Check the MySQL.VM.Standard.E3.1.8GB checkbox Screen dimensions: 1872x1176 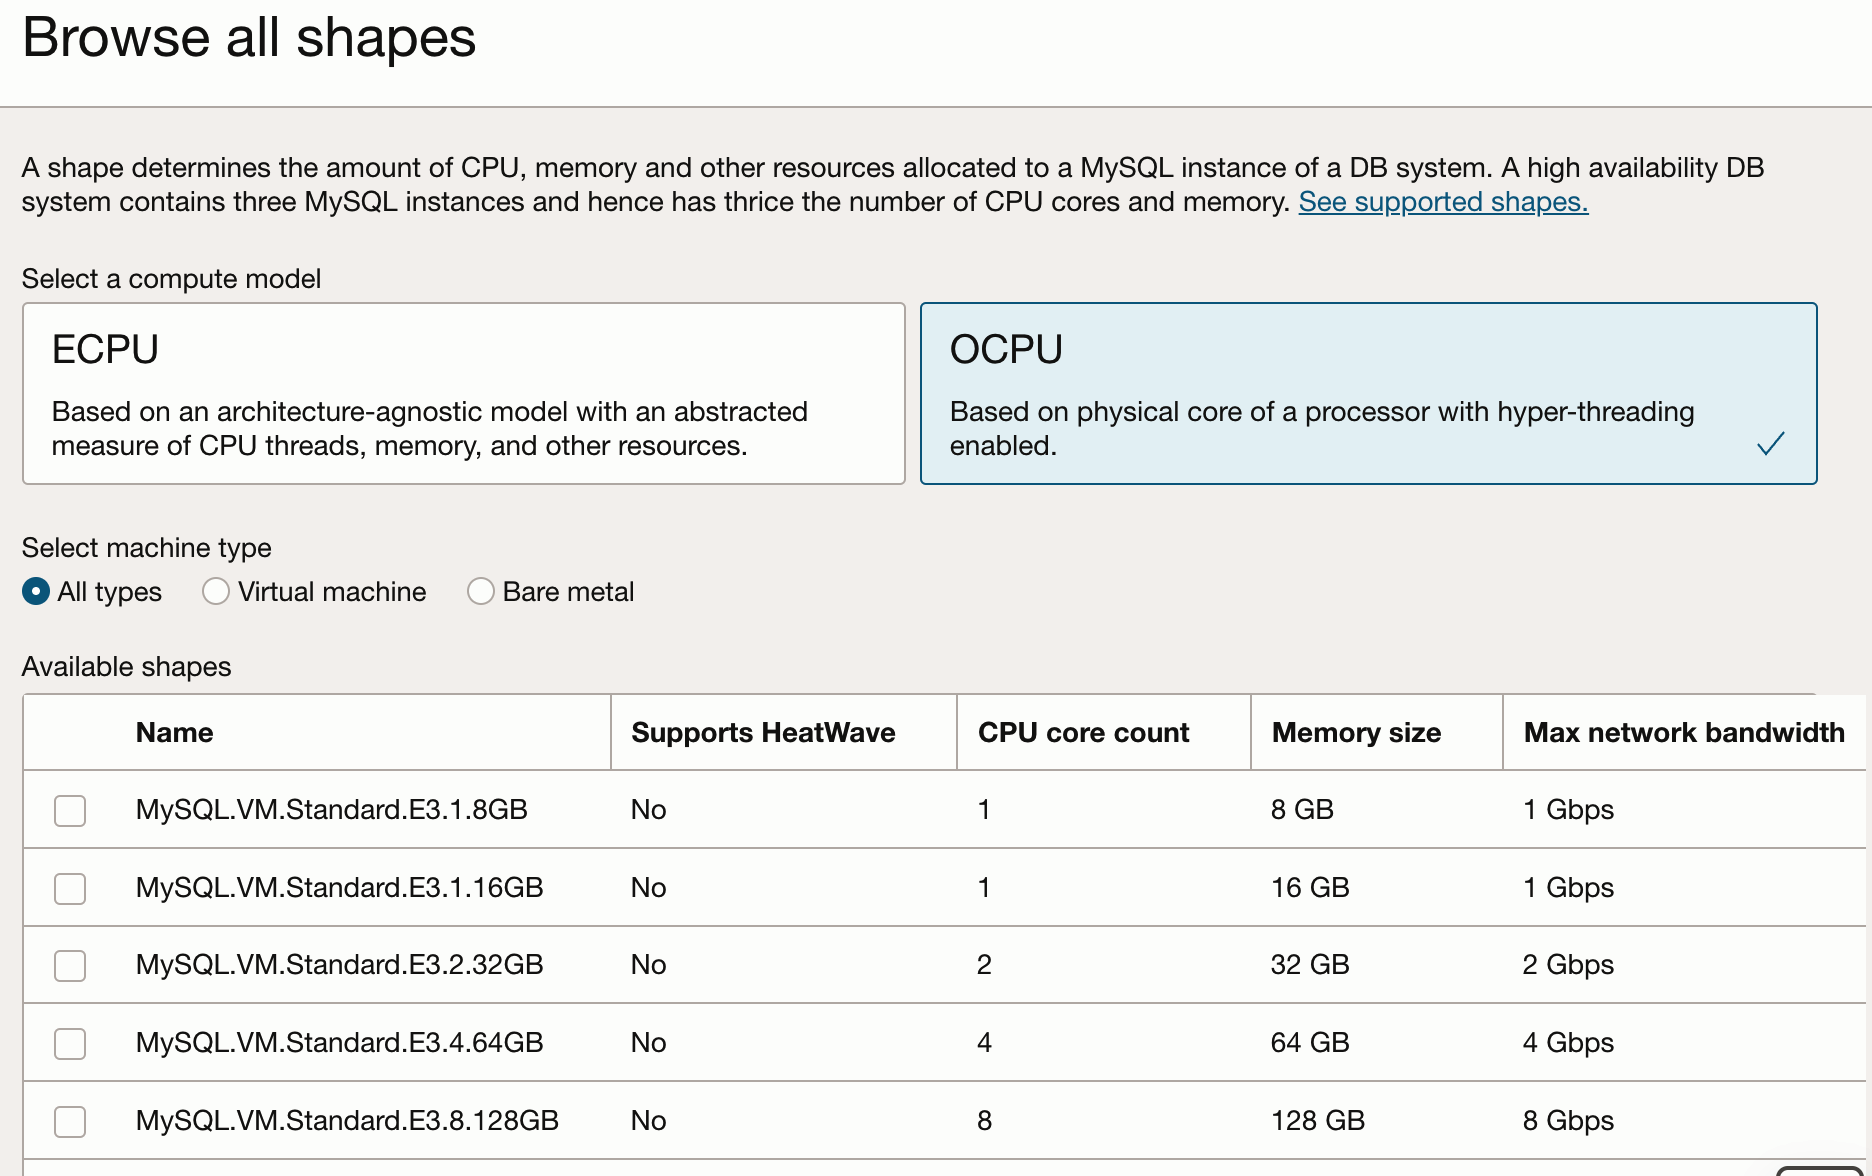(69, 810)
